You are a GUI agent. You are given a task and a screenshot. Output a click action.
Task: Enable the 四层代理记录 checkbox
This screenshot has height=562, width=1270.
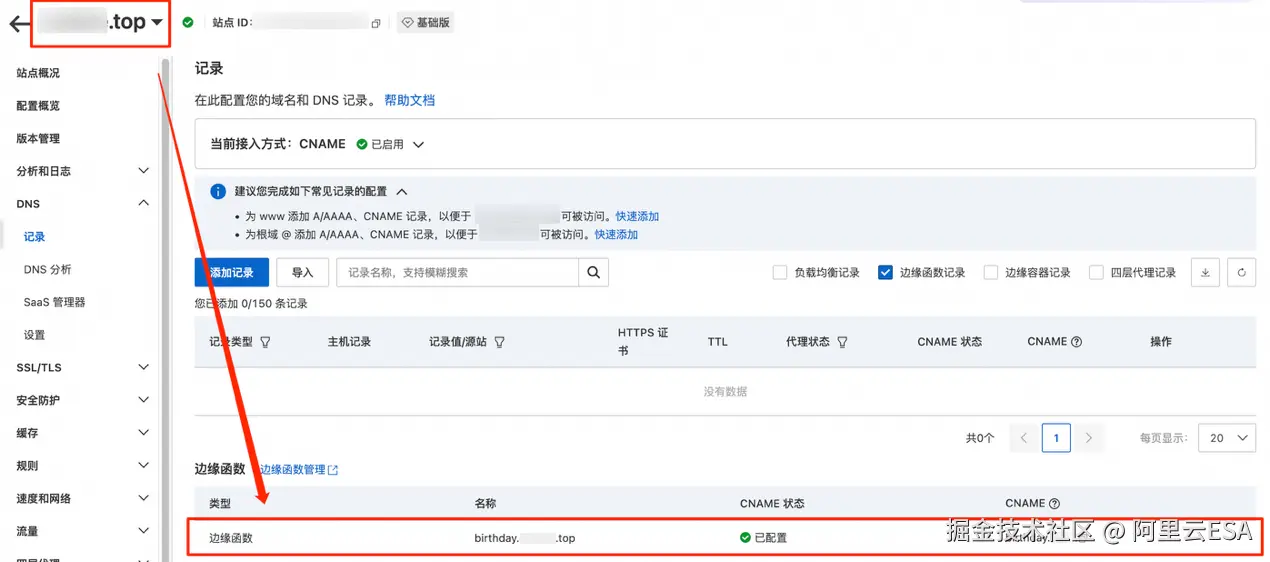pyautogui.click(x=1096, y=273)
